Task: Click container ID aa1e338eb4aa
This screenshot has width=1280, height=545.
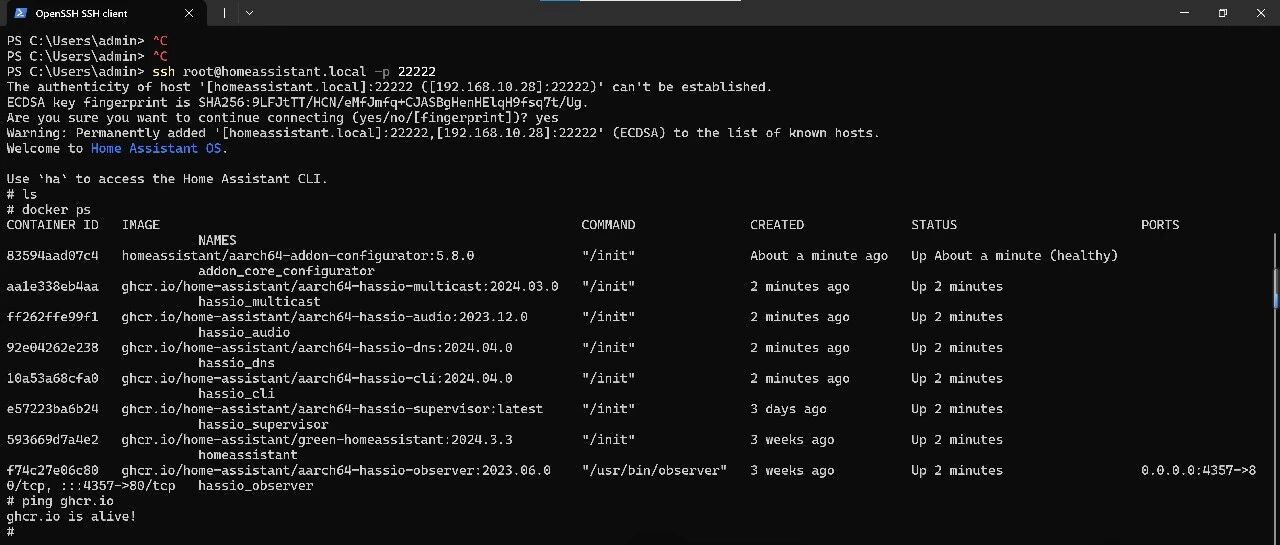Action: coord(52,287)
